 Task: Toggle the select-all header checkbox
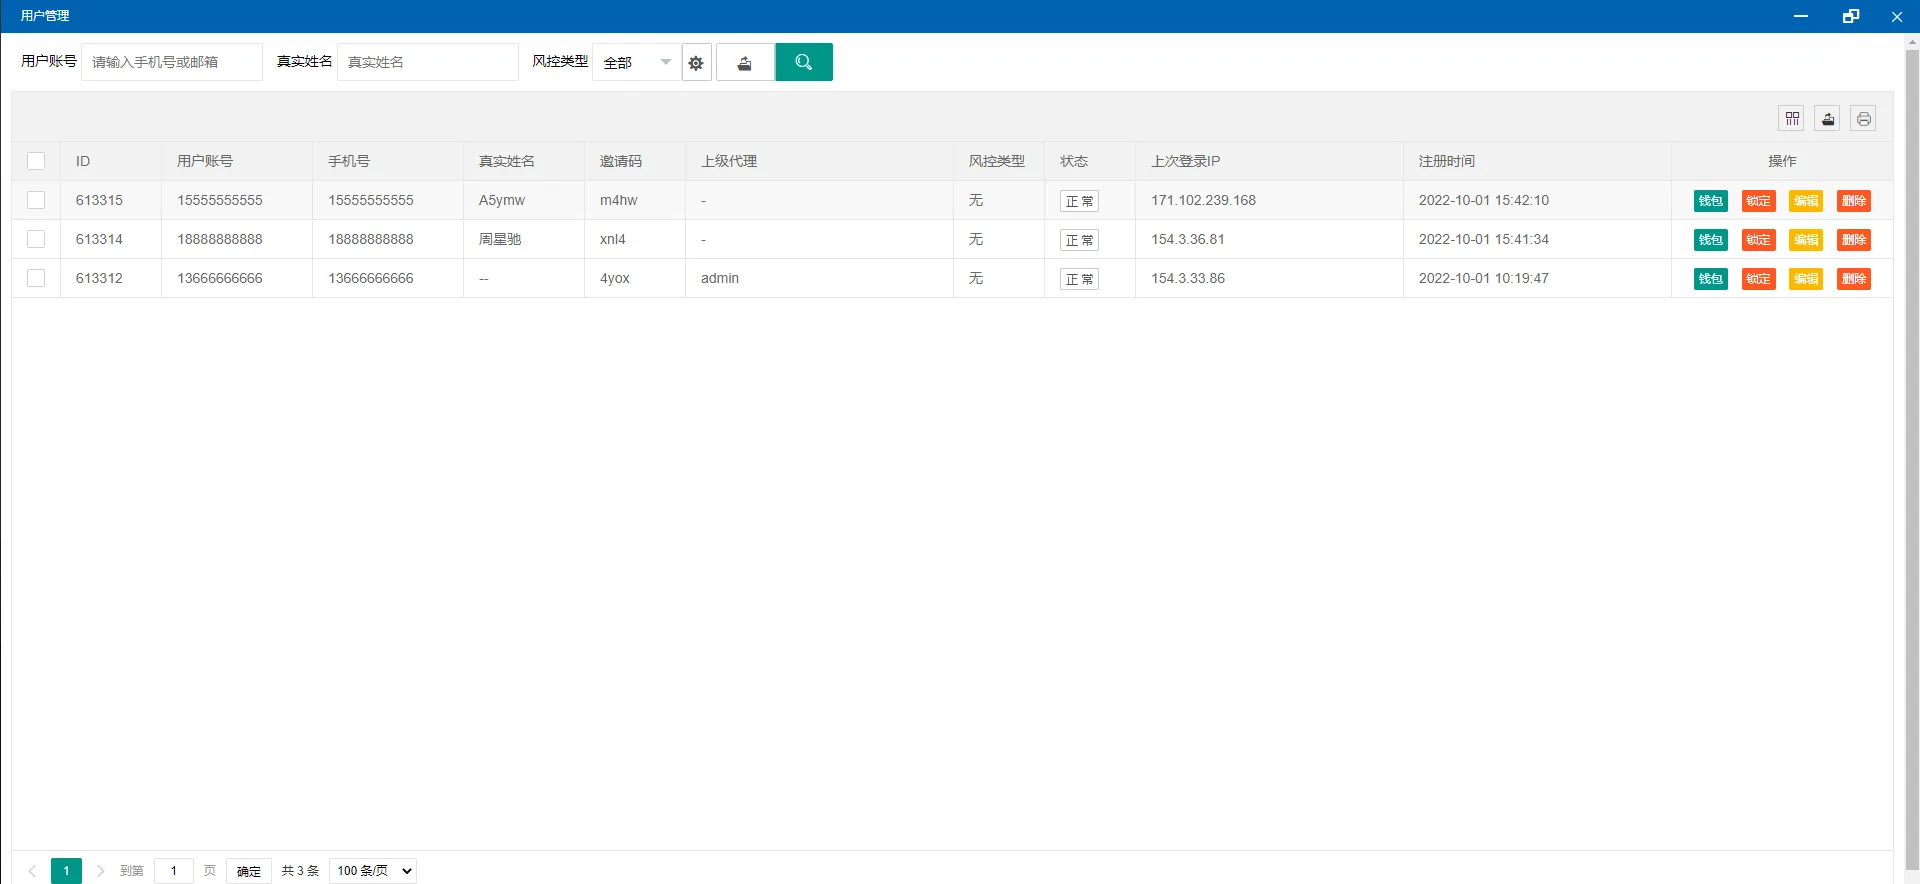click(x=36, y=161)
